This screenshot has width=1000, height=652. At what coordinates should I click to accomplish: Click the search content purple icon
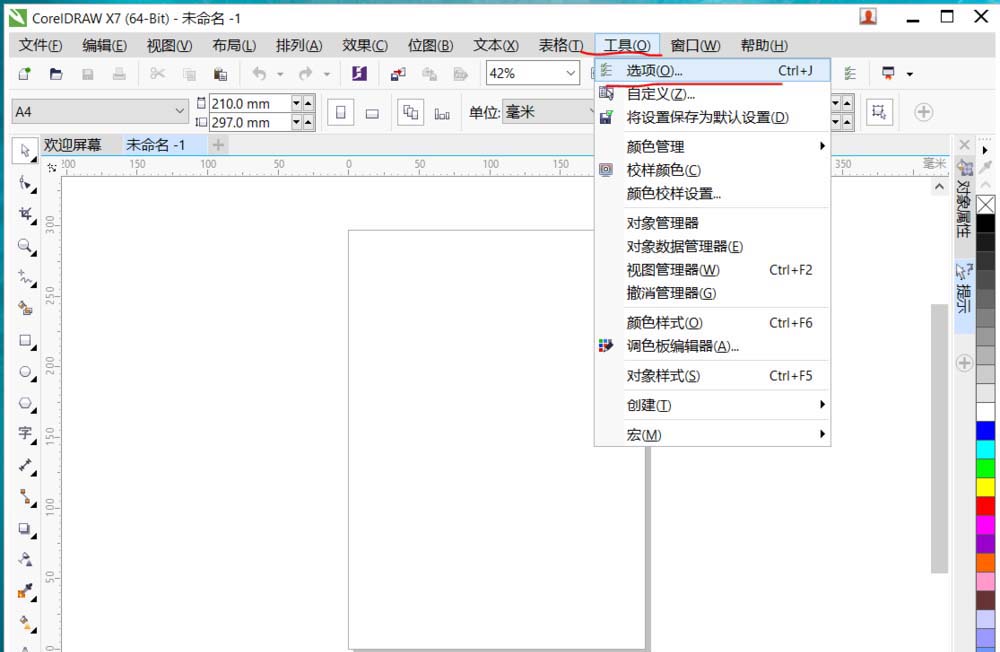point(360,73)
